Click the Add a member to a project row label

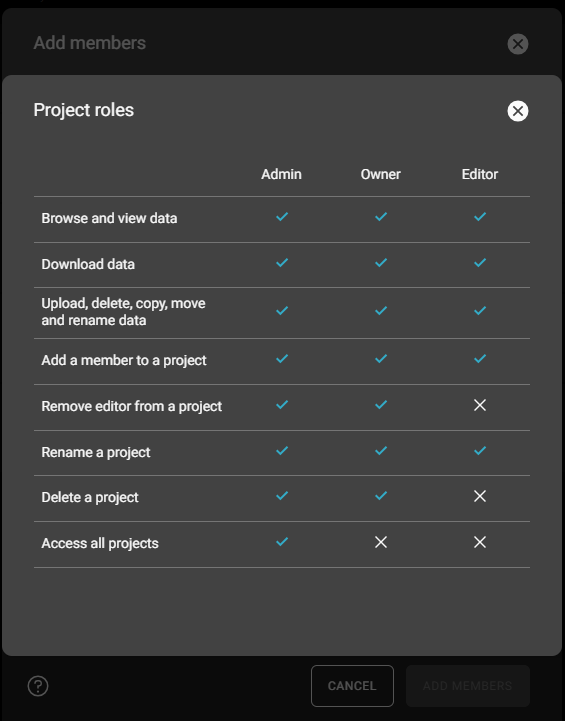coord(124,360)
